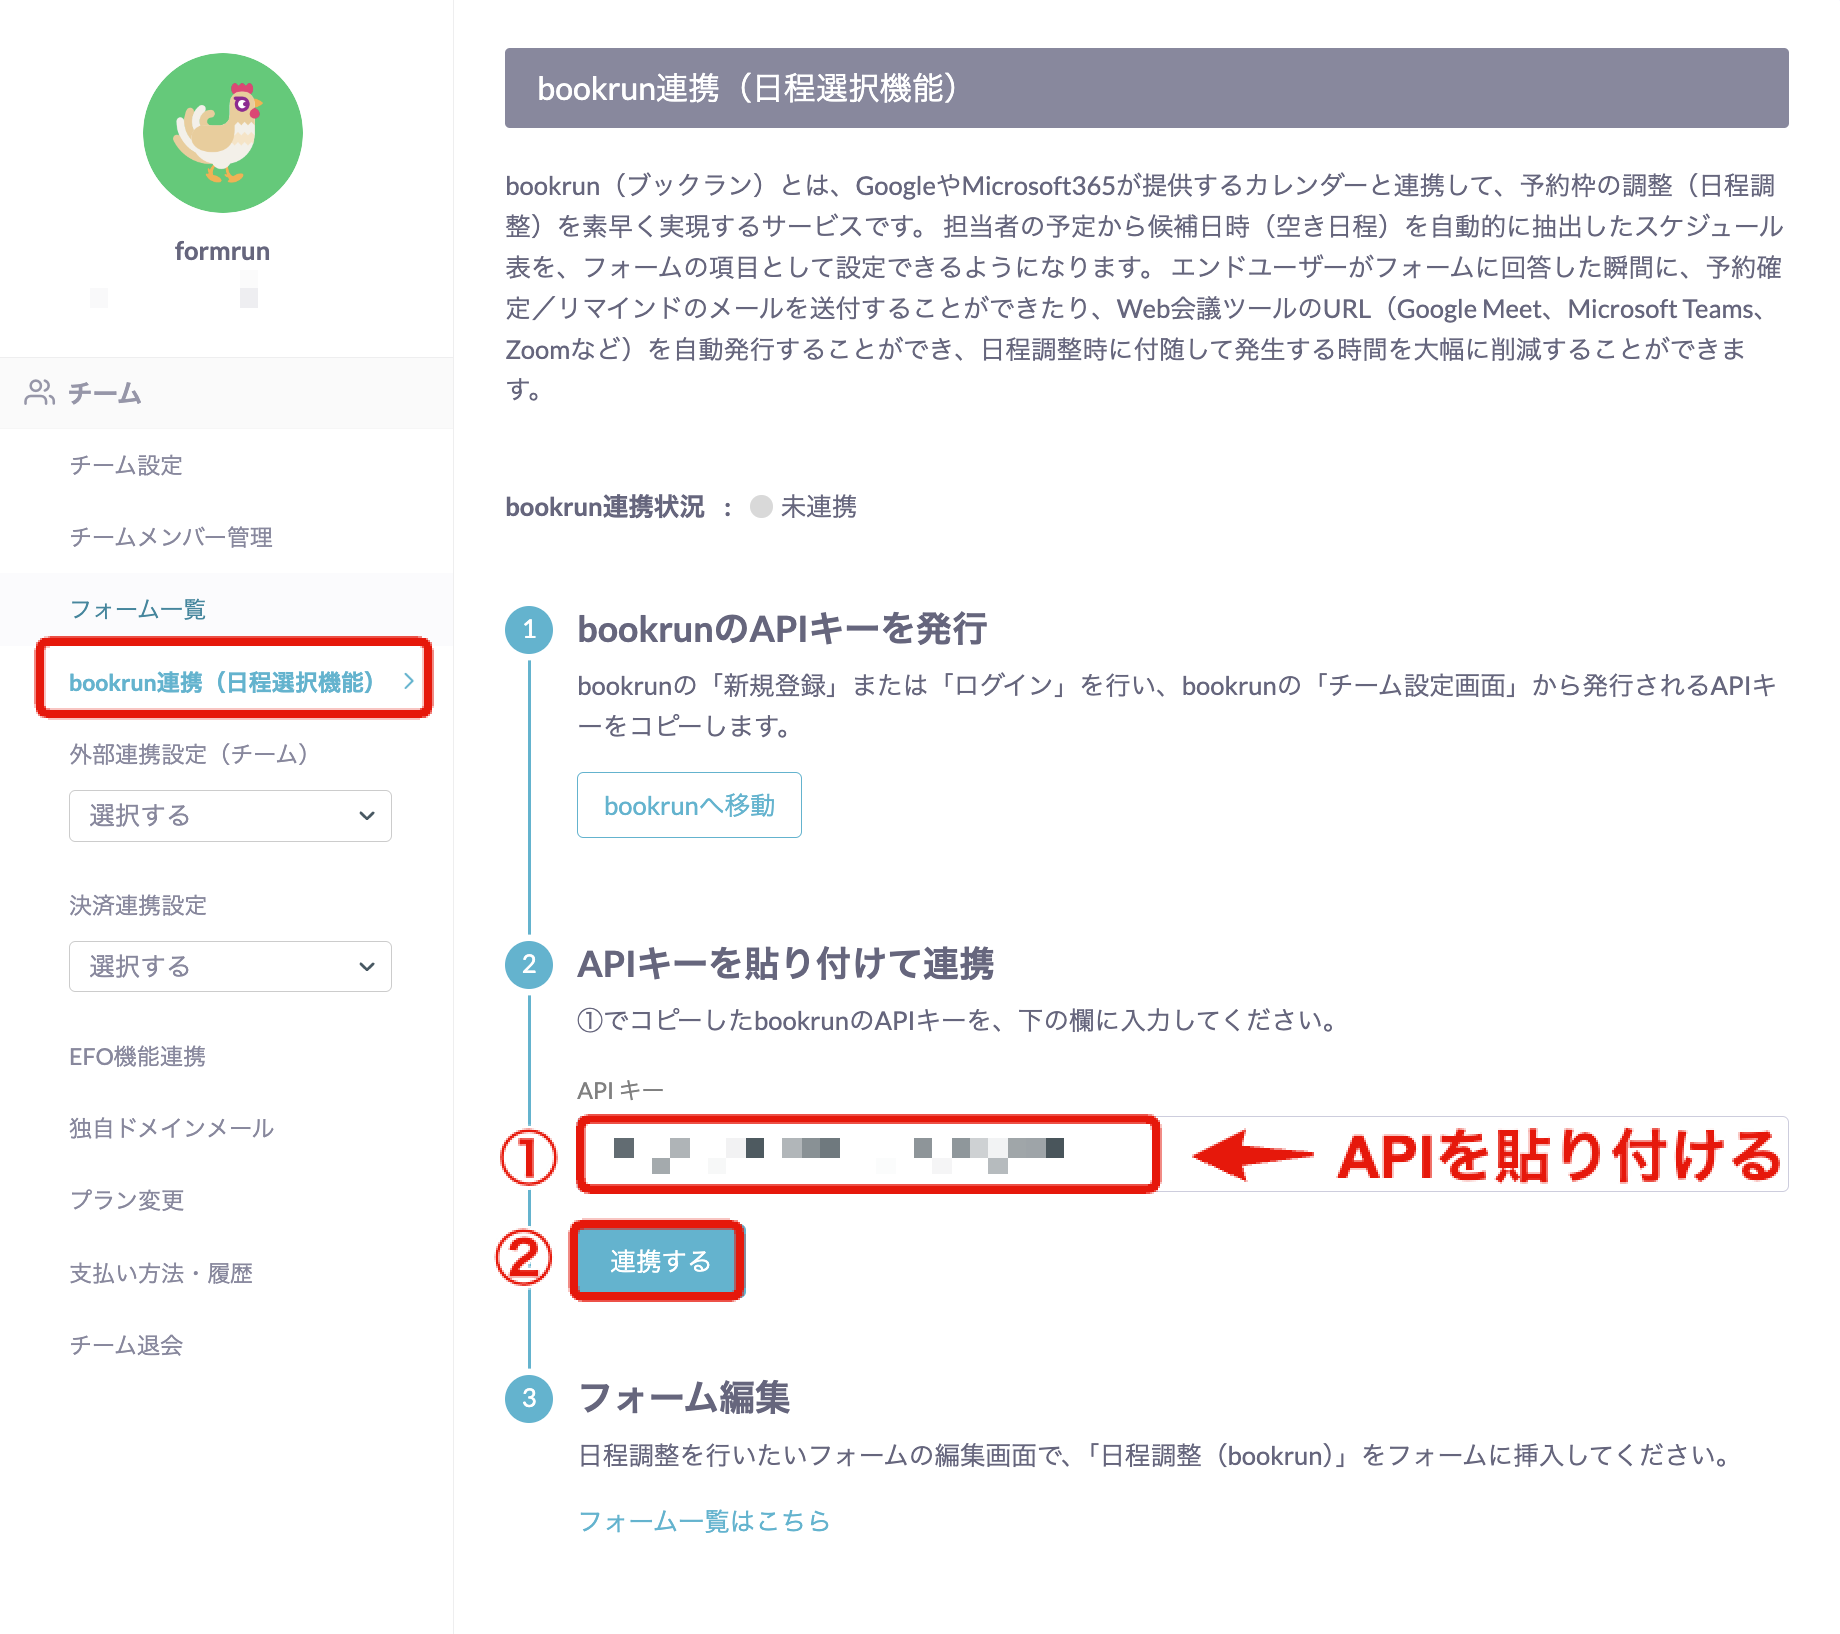Click the 未連携 status text
The width and height of the screenshot is (1840, 1634).
pos(818,507)
